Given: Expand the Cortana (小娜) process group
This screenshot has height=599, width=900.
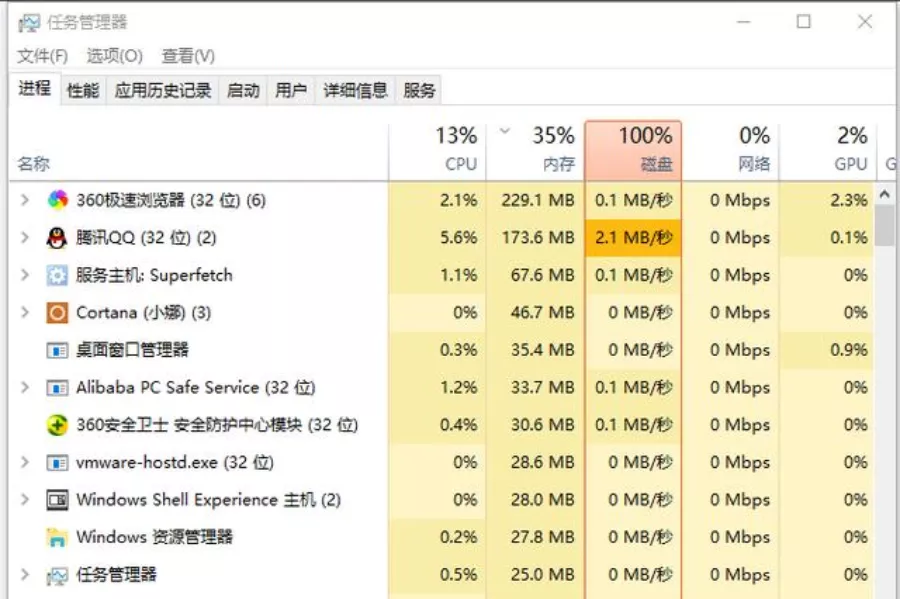Looking at the screenshot, I should click(22, 312).
